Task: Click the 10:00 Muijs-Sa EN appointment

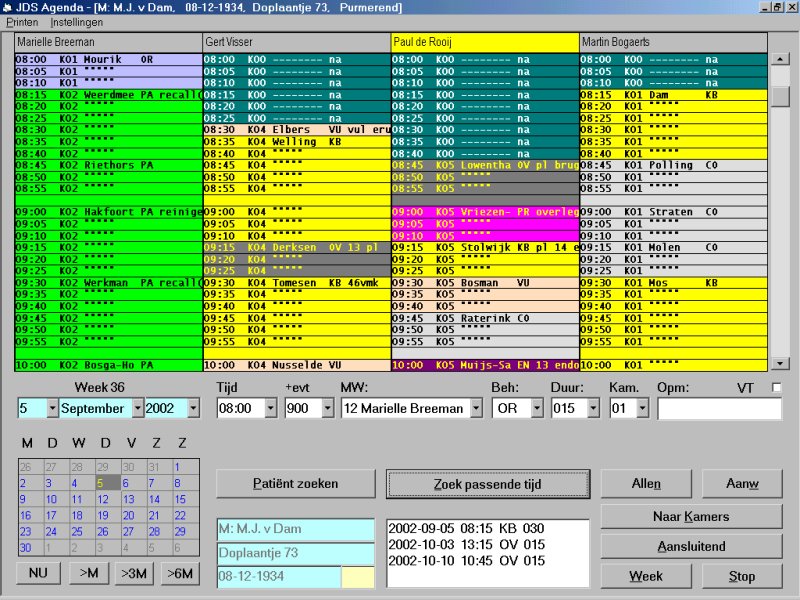Action: [485, 365]
